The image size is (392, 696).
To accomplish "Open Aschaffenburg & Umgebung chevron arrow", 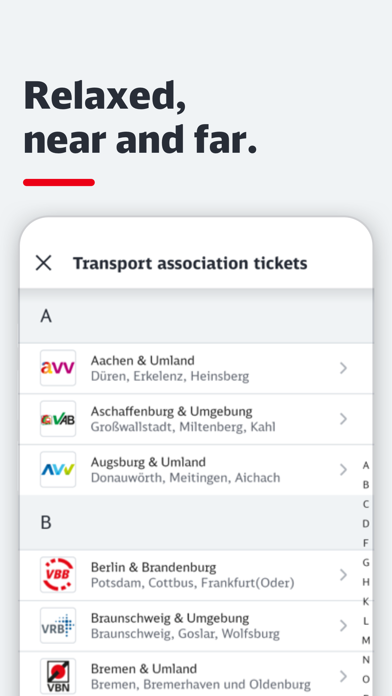I will pyautogui.click(x=343, y=419).
